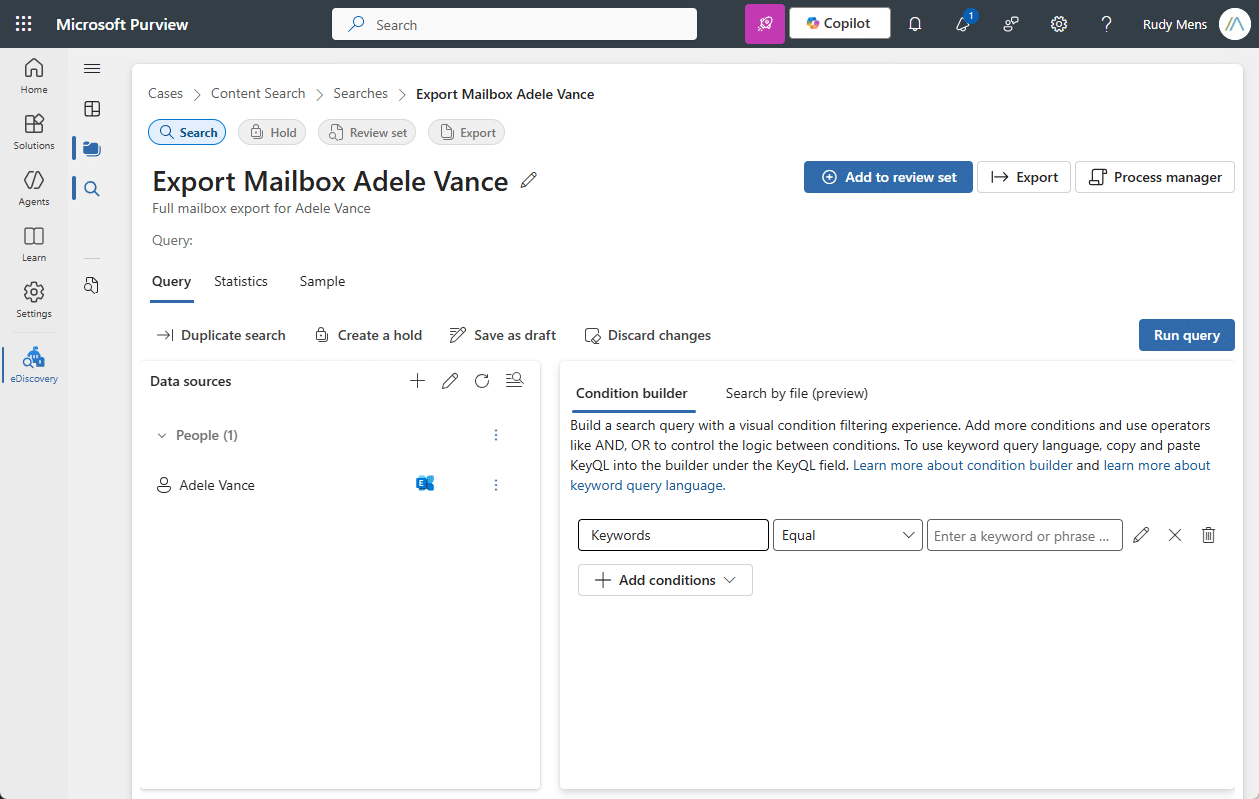The width and height of the screenshot is (1259, 799).
Task: Refresh the data sources list
Action: coord(482,381)
